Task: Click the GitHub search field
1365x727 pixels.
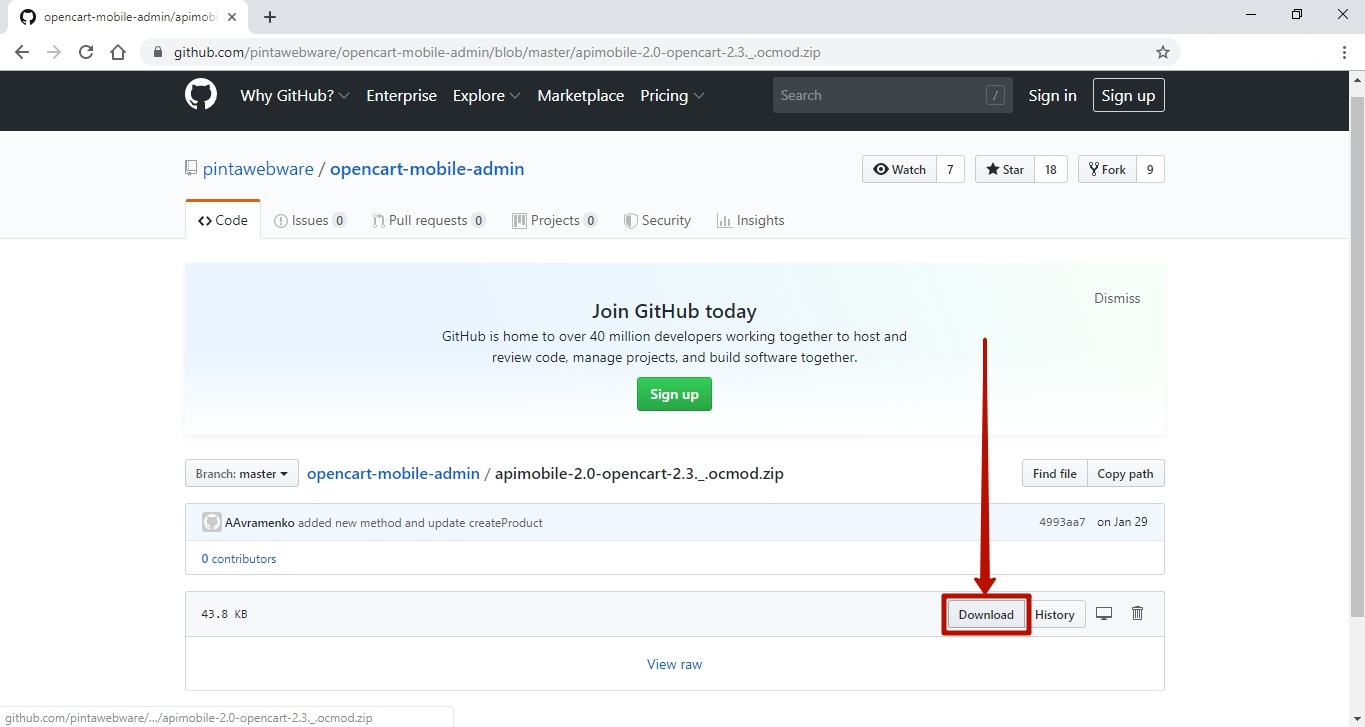Action: coord(880,96)
